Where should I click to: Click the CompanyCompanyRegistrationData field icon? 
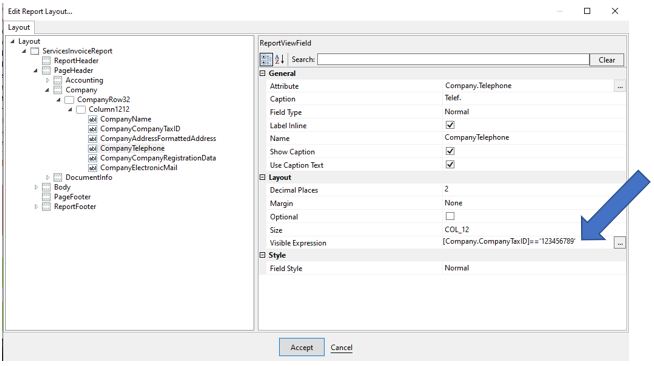pos(93,158)
